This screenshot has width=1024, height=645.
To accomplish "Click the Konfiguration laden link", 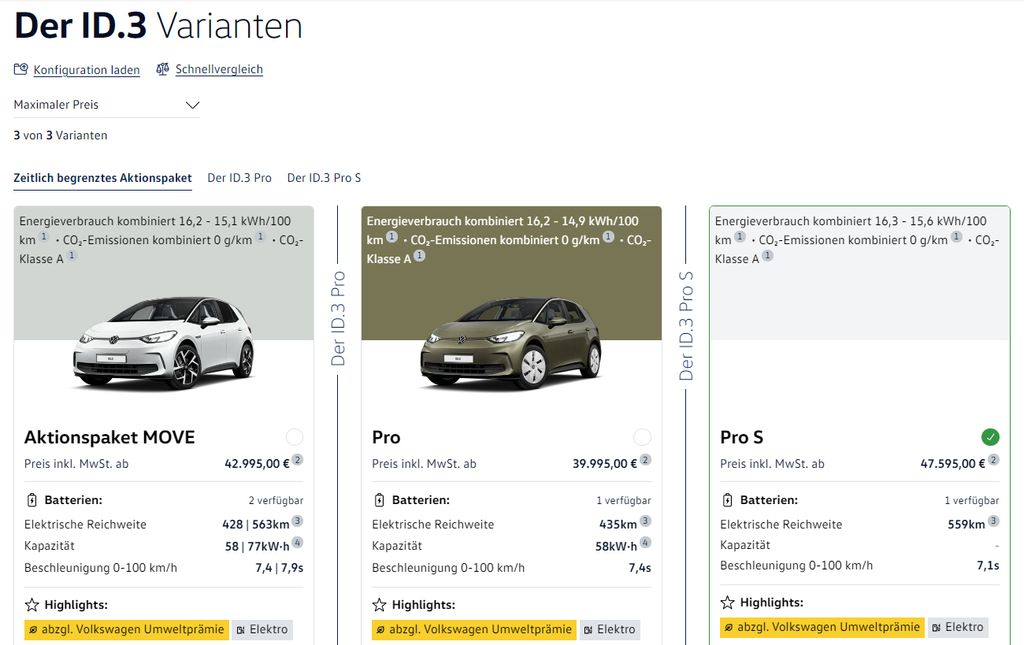I will click(88, 69).
